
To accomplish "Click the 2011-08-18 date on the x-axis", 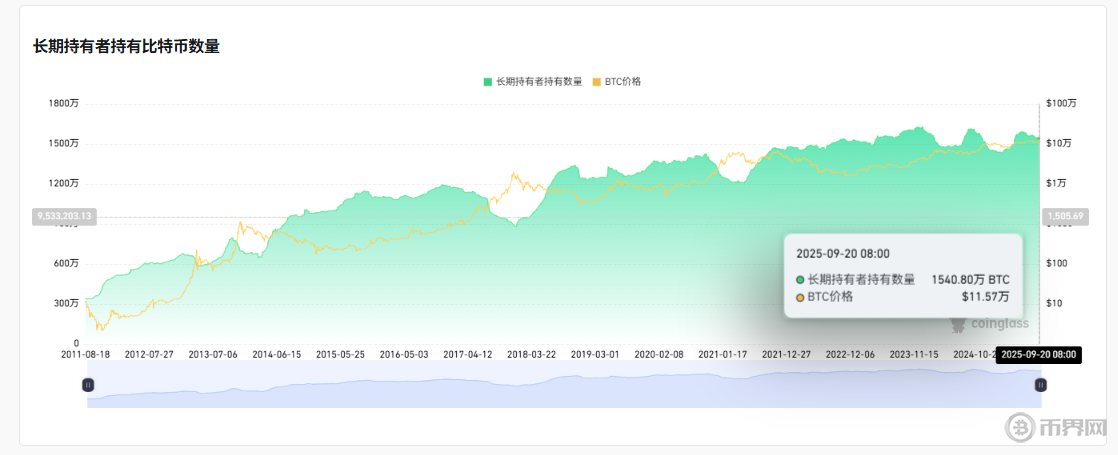I will [87, 354].
